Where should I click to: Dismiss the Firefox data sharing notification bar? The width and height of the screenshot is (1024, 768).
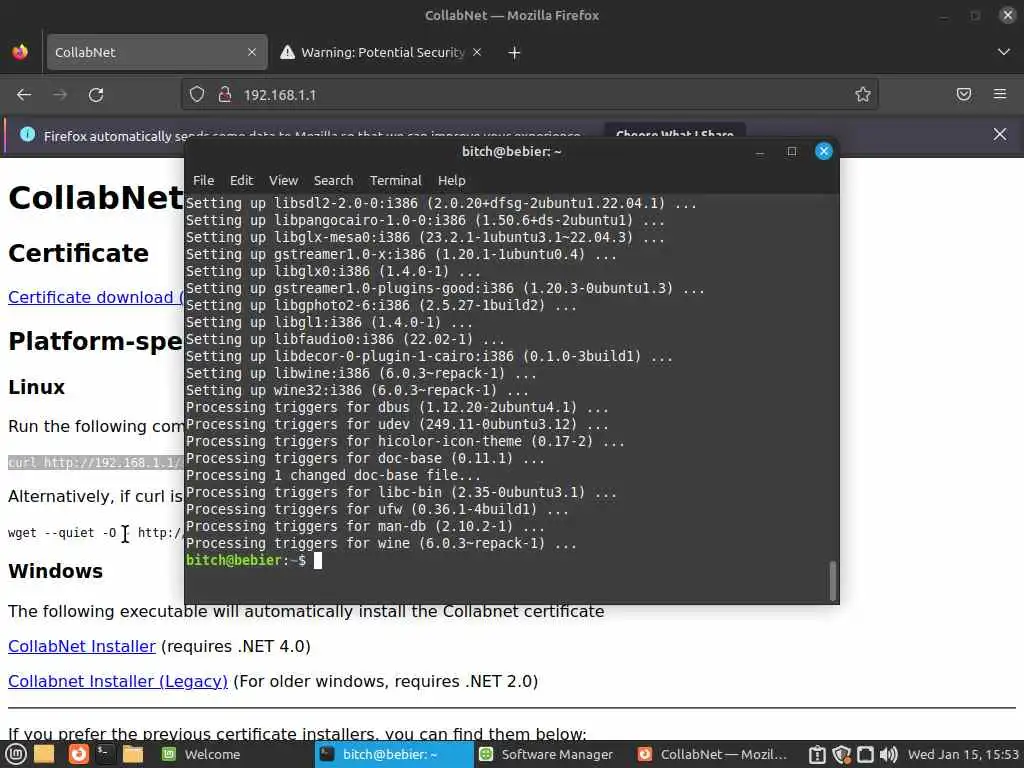1000,135
